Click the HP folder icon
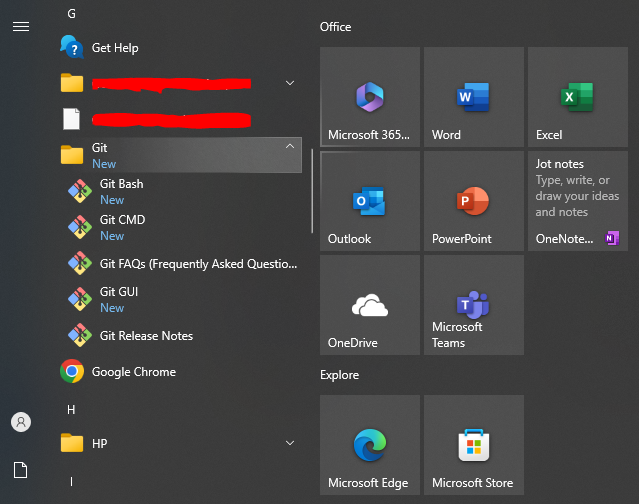 [x=72, y=442]
